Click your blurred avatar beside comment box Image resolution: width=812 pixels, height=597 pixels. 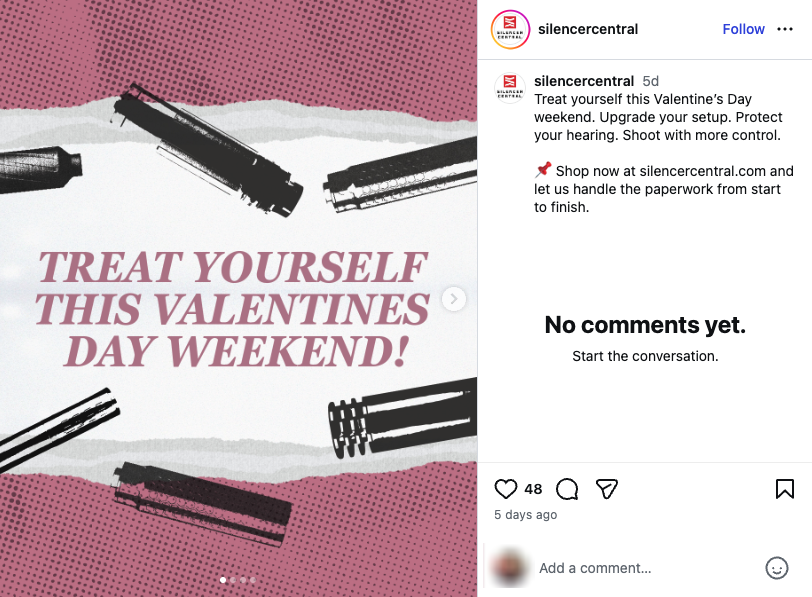(x=511, y=567)
